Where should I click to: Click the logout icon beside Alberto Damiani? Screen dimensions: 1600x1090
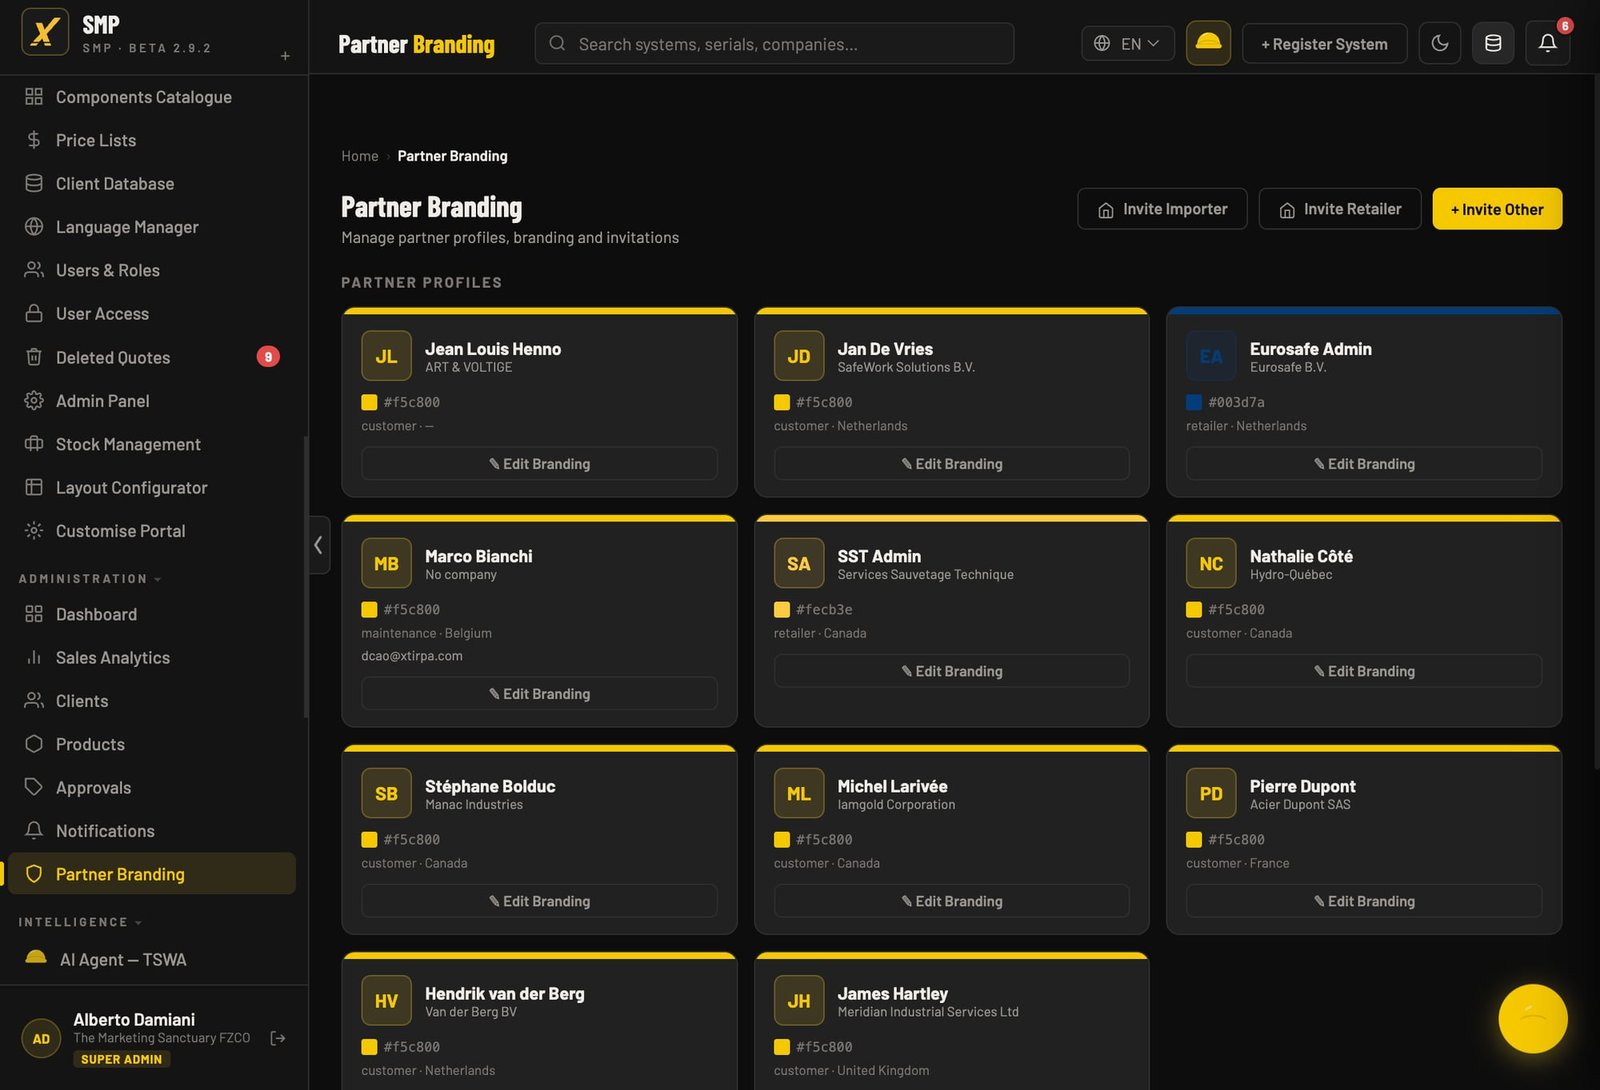(278, 1038)
